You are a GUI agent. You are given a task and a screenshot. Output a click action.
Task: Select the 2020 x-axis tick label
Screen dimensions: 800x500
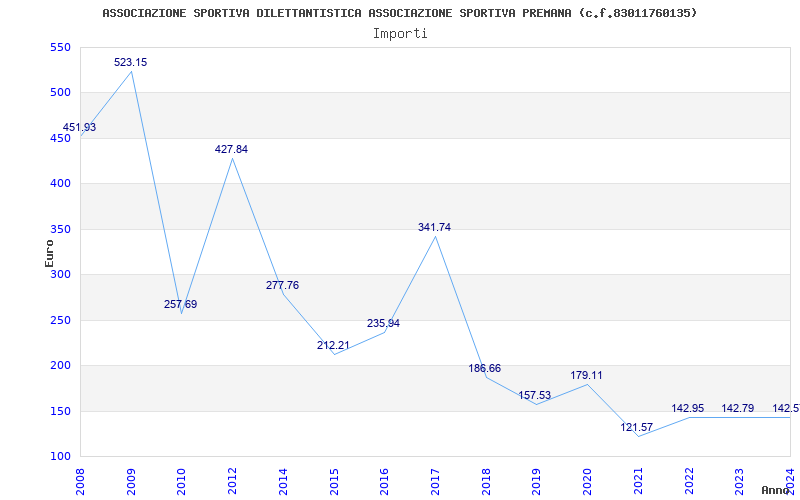[x=587, y=482]
